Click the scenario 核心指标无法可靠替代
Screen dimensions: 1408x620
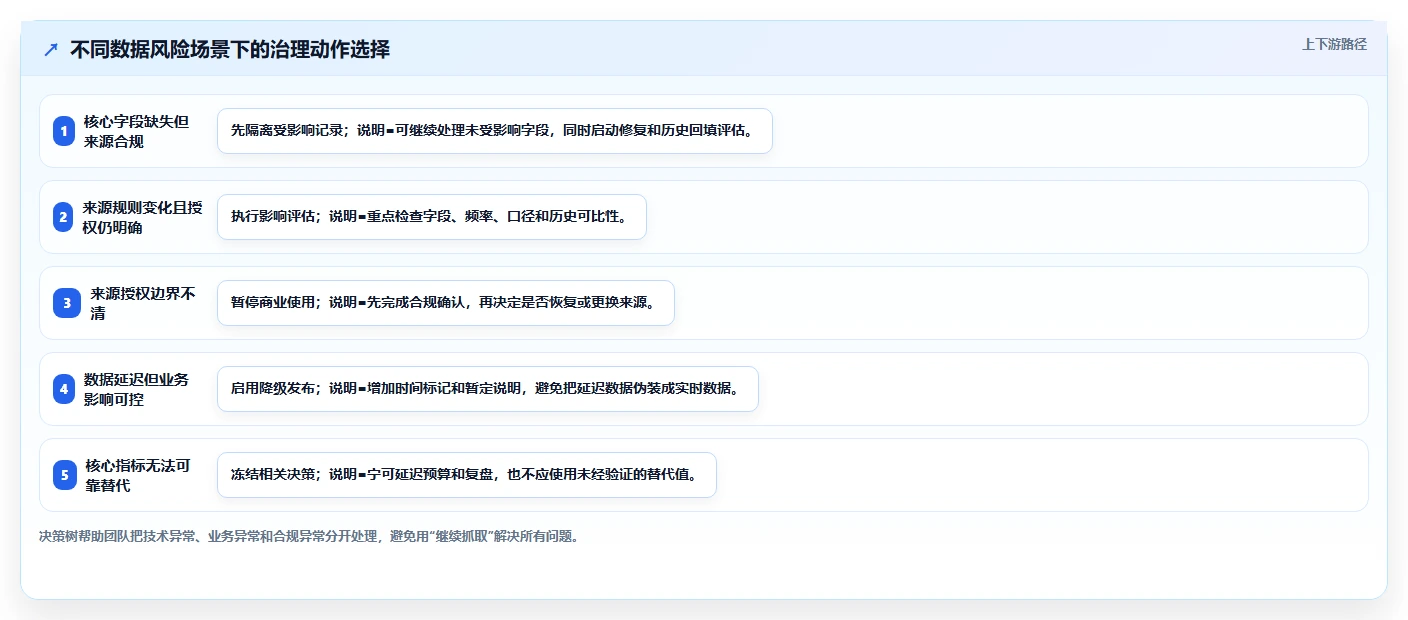click(138, 475)
